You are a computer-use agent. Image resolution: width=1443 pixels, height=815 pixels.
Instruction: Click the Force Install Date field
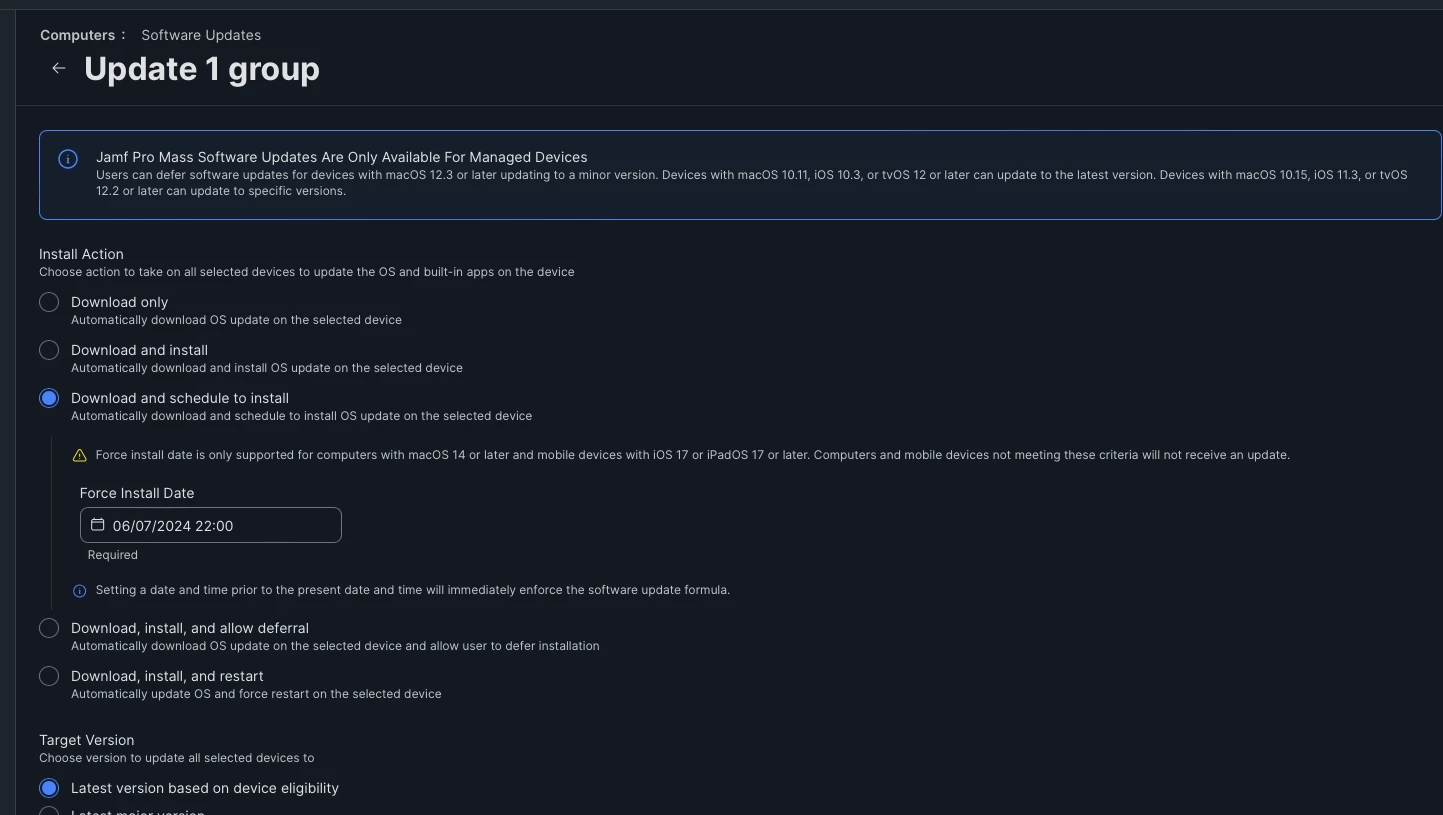211,525
